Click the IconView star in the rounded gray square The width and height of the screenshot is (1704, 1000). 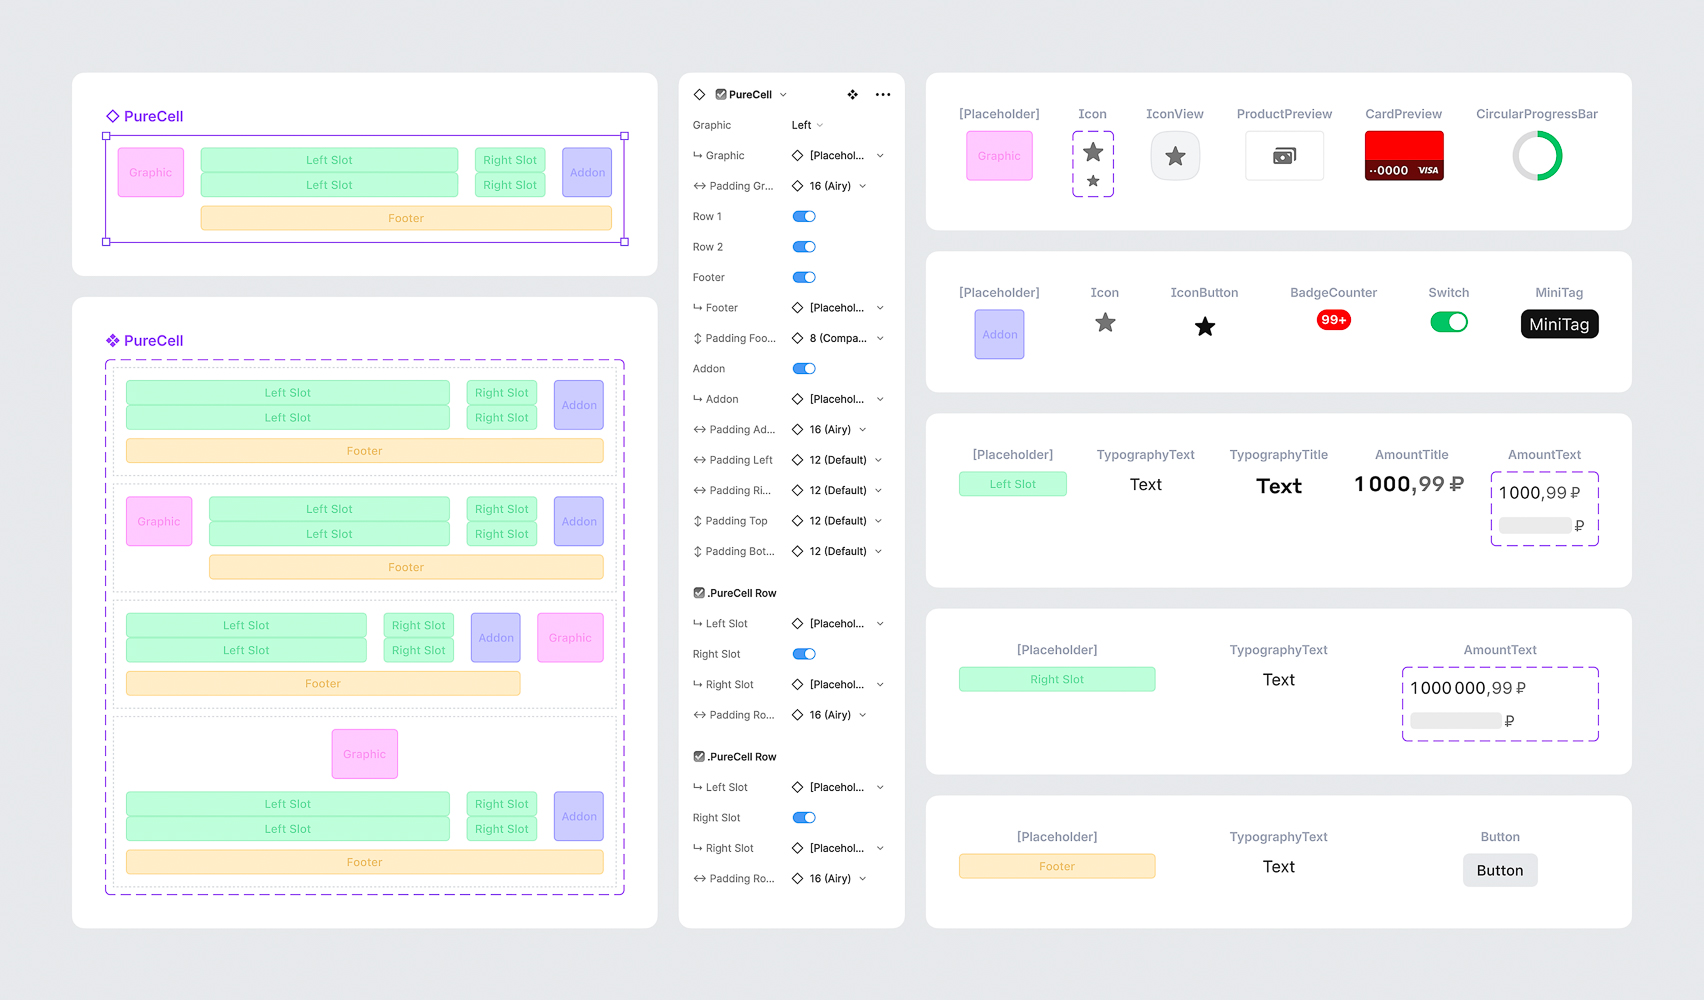(x=1175, y=156)
